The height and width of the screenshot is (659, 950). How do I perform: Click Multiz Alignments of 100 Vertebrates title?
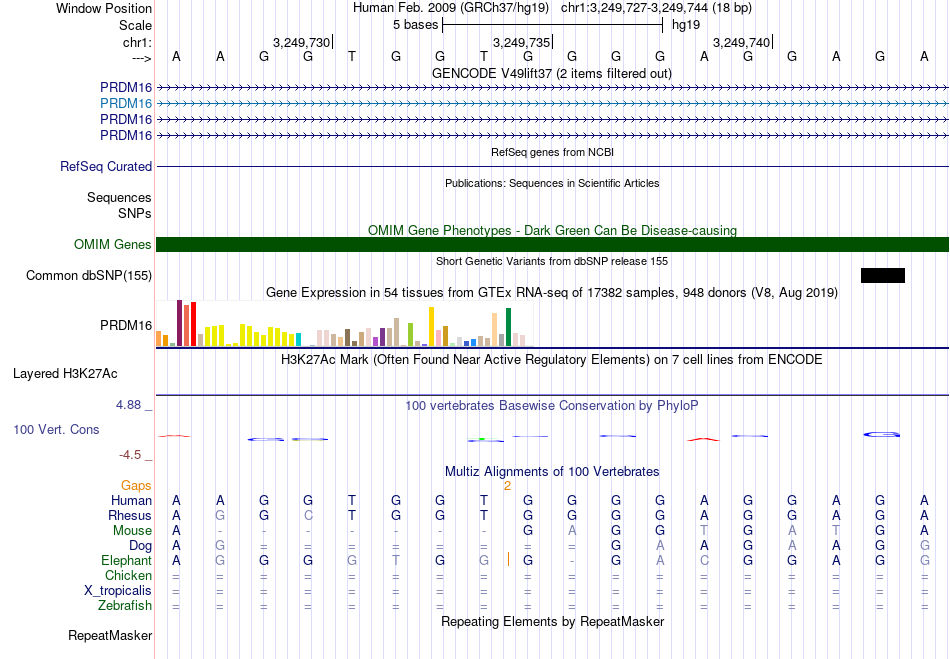click(552, 471)
